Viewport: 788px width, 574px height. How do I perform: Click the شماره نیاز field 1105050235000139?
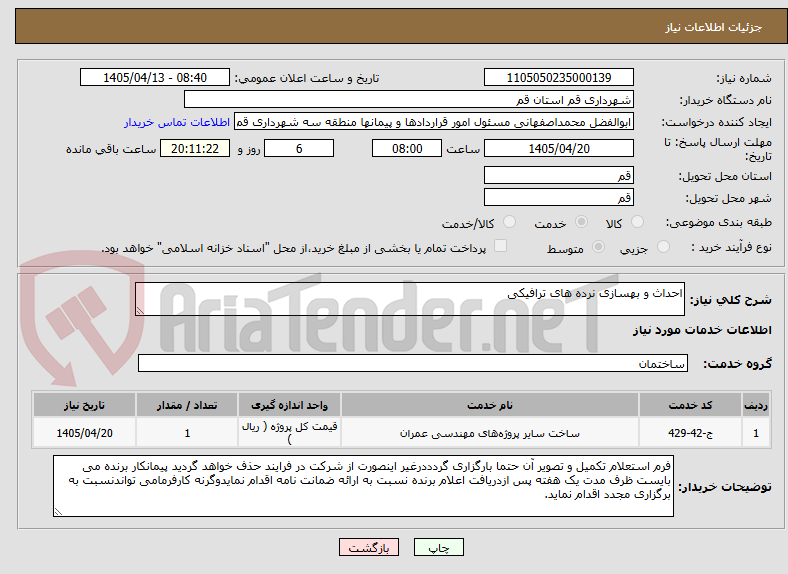(x=558, y=77)
